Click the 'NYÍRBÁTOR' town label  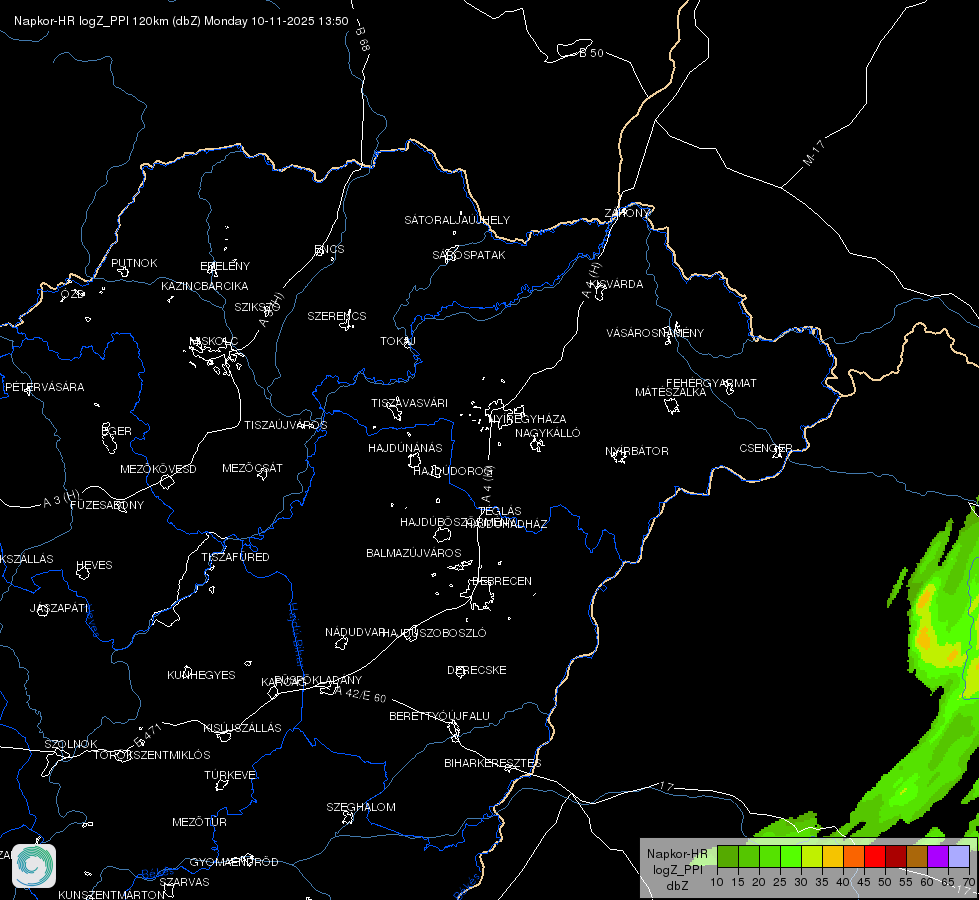click(x=637, y=451)
